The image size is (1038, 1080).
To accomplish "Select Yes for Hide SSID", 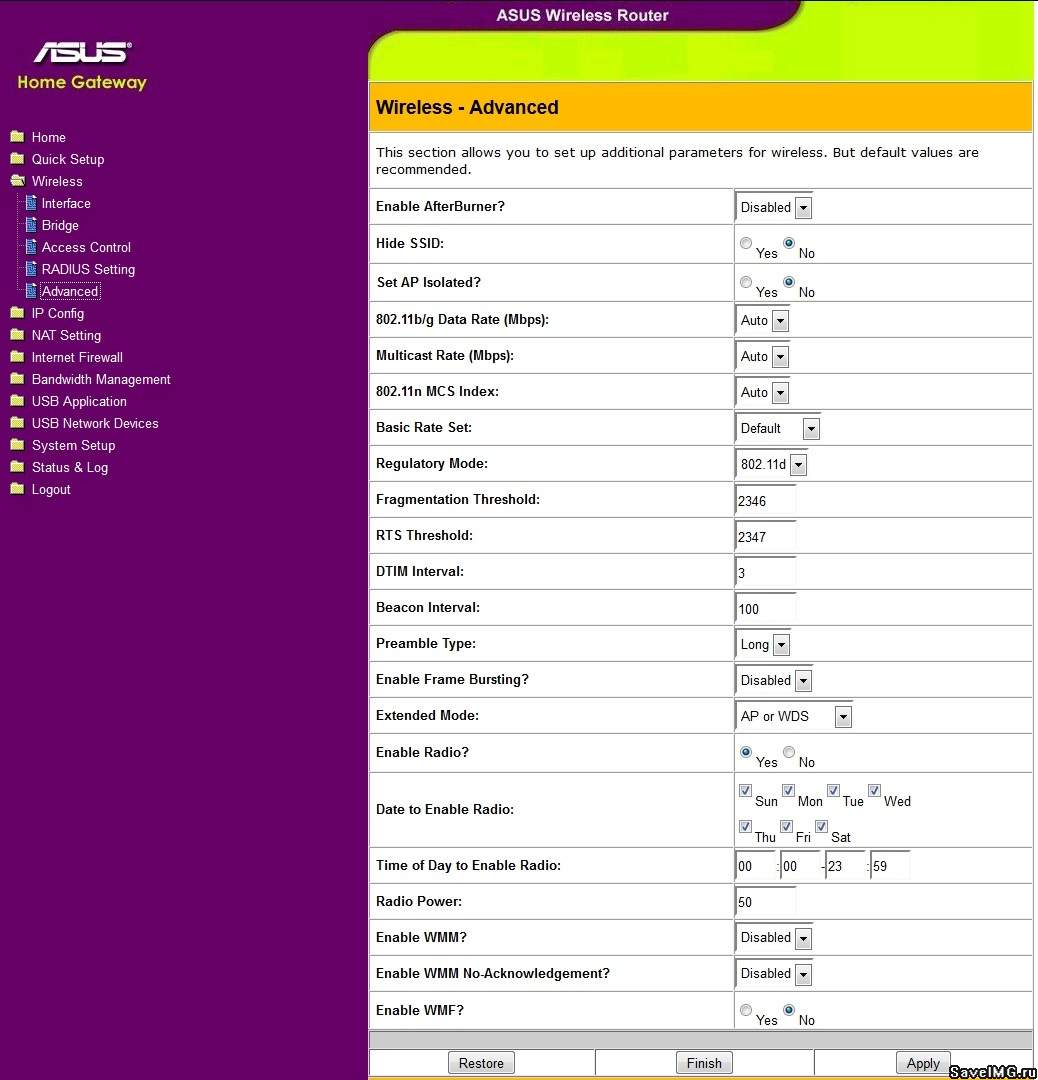I will click(x=746, y=243).
